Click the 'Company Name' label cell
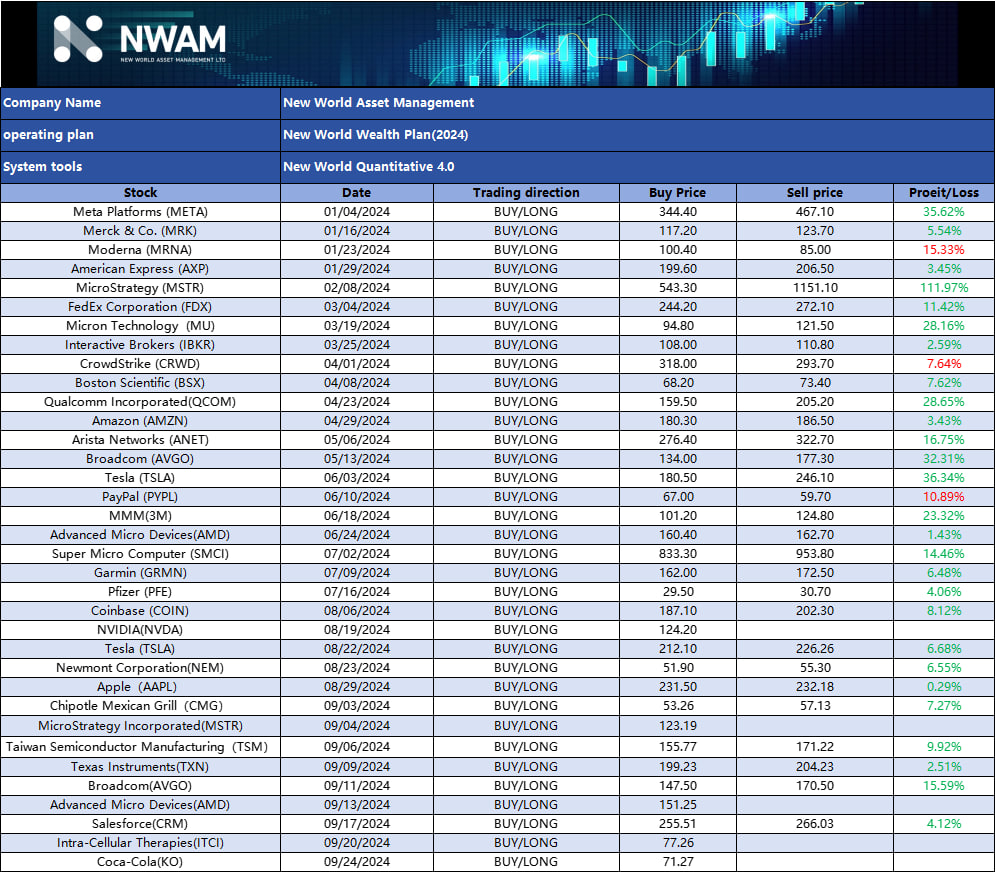Viewport: 995px width, 872px height. point(140,103)
